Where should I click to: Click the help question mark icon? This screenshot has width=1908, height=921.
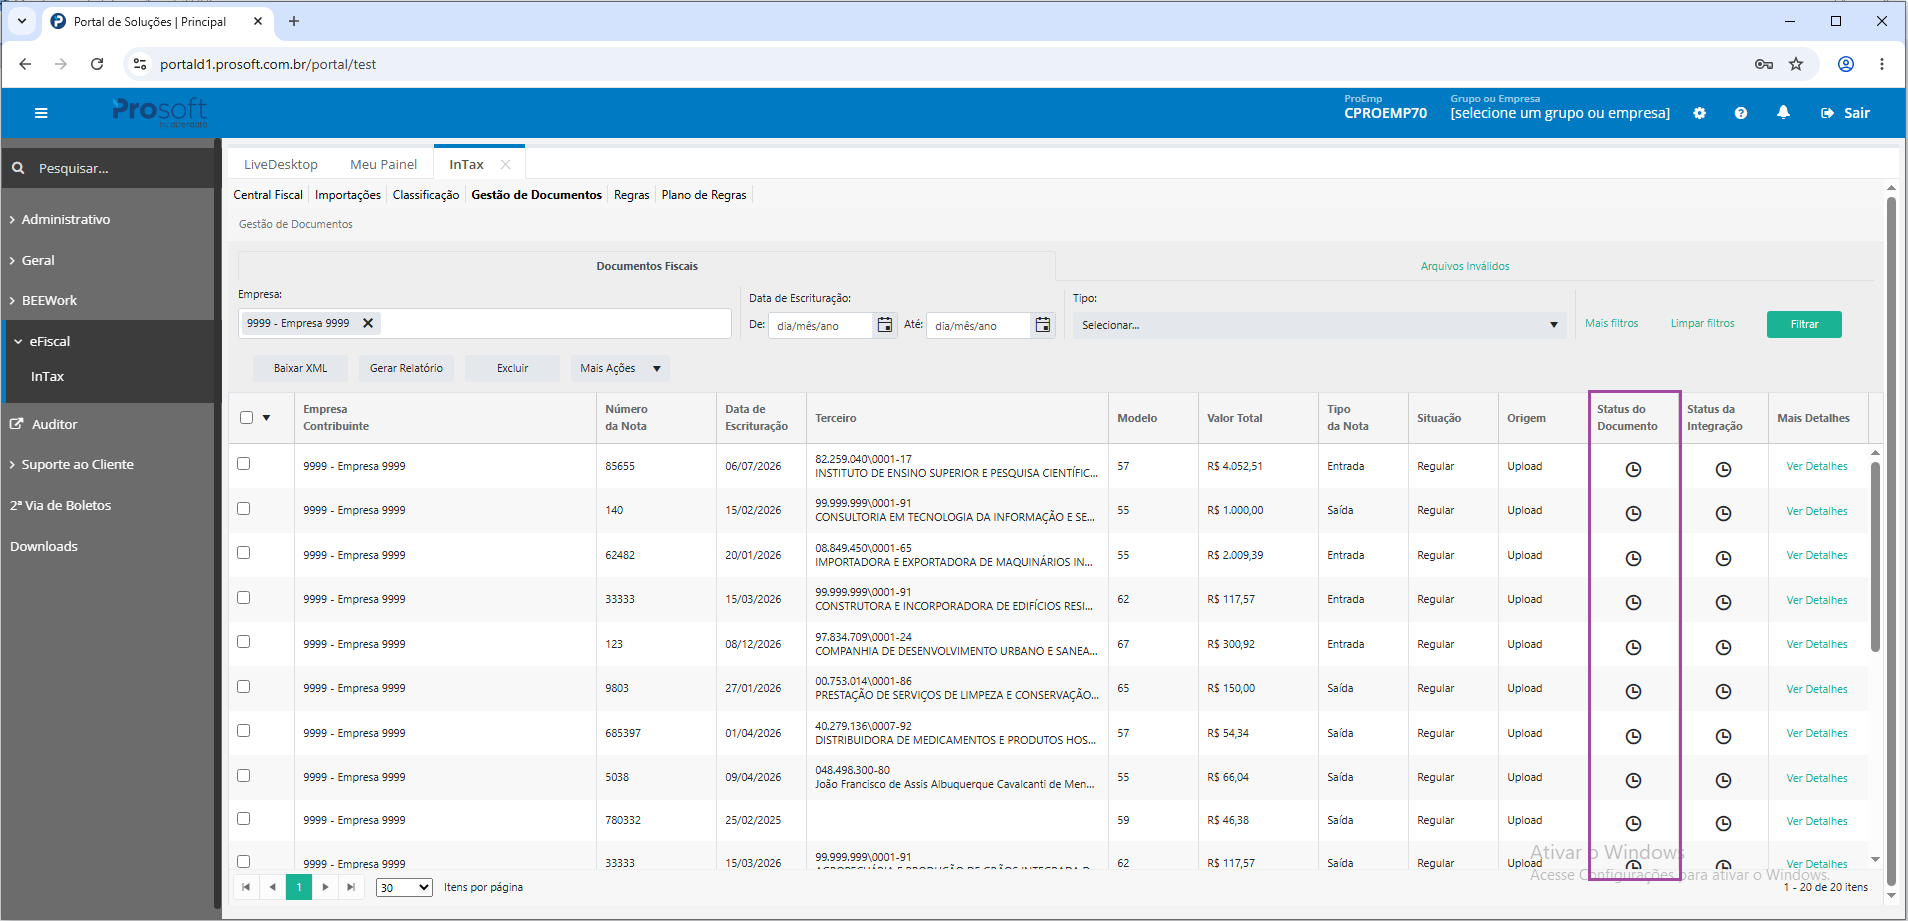[1741, 113]
